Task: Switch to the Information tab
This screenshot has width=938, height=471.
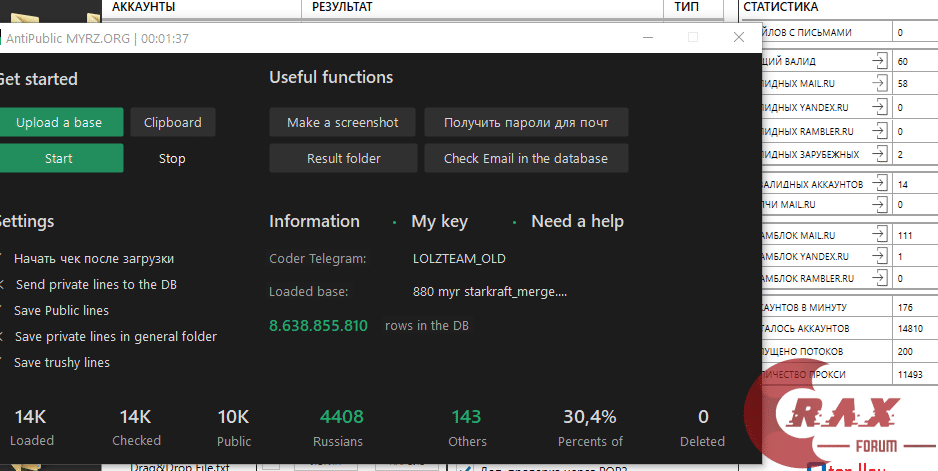Action: pos(314,221)
